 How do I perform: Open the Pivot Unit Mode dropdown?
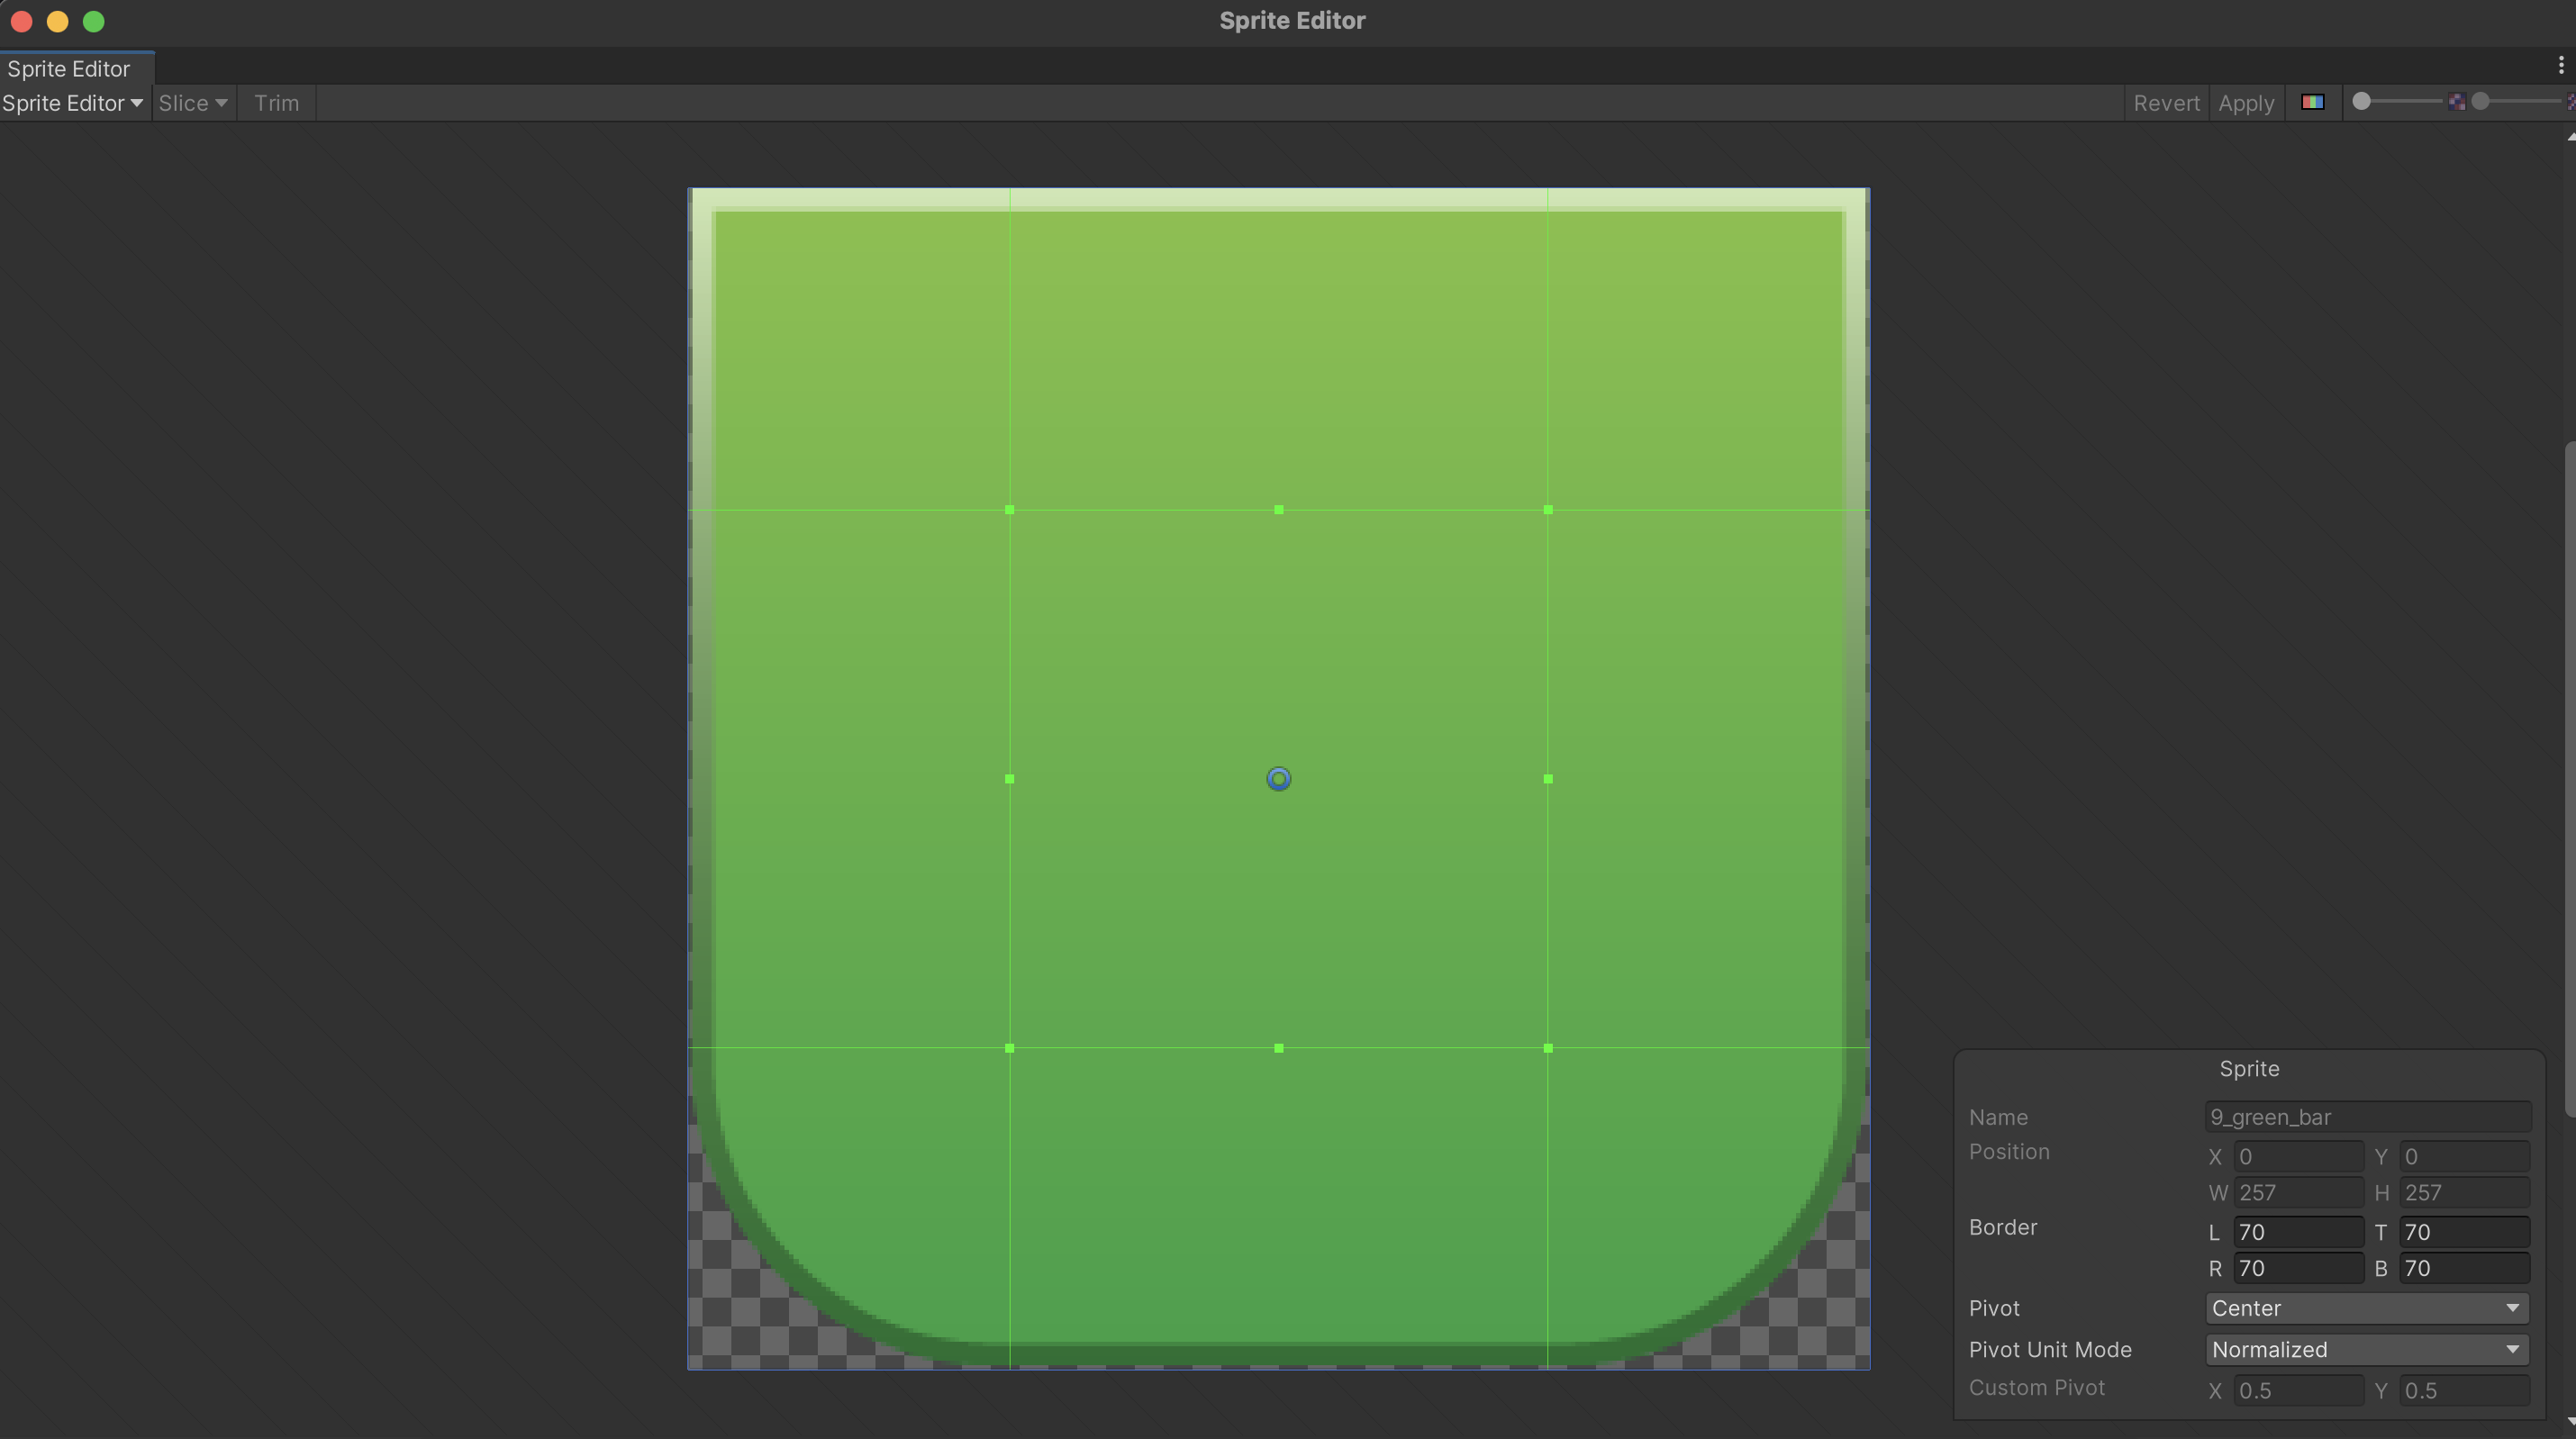click(x=2365, y=1349)
